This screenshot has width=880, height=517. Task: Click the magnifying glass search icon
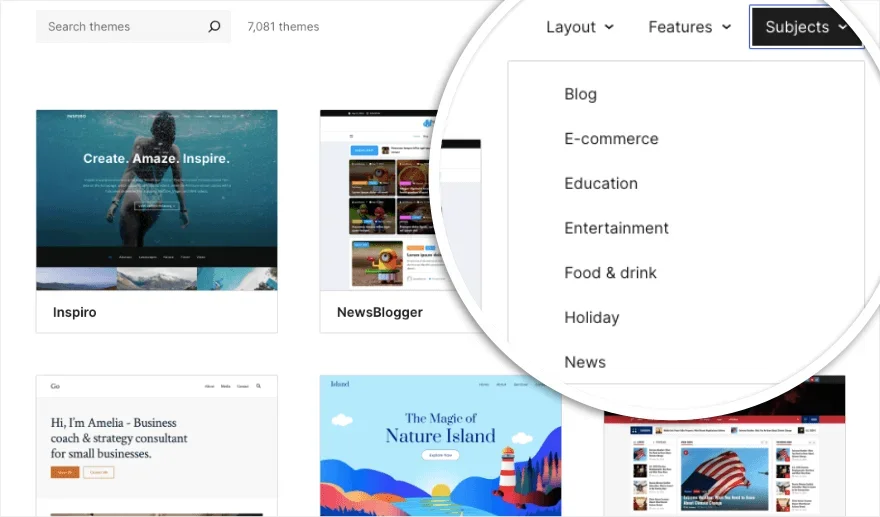(x=214, y=27)
